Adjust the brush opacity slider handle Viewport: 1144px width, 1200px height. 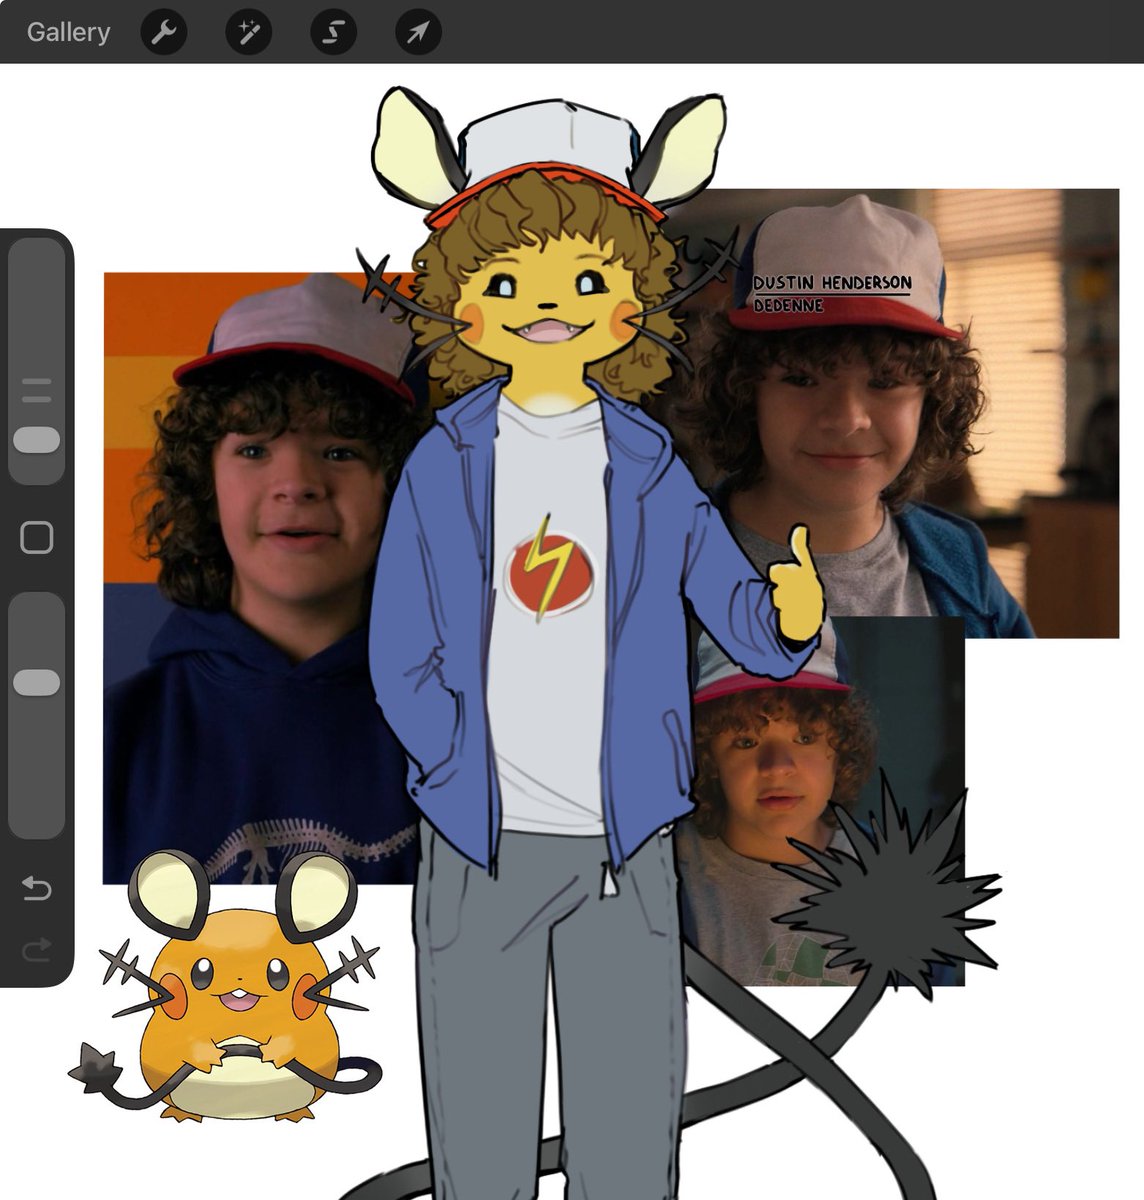pos(37,682)
